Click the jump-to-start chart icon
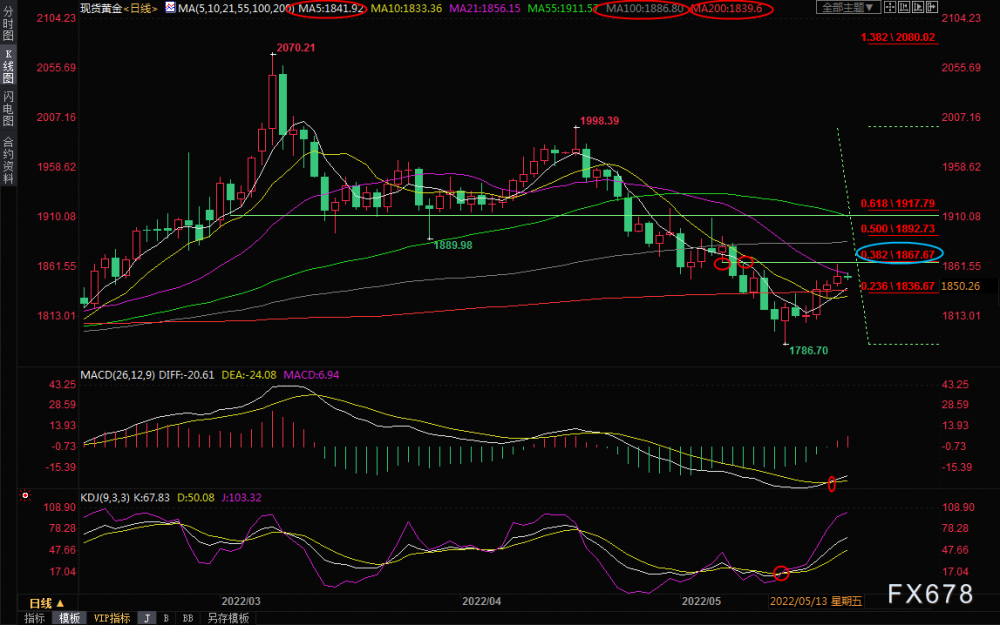The width and height of the screenshot is (1000, 625). click(x=904, y=8)
